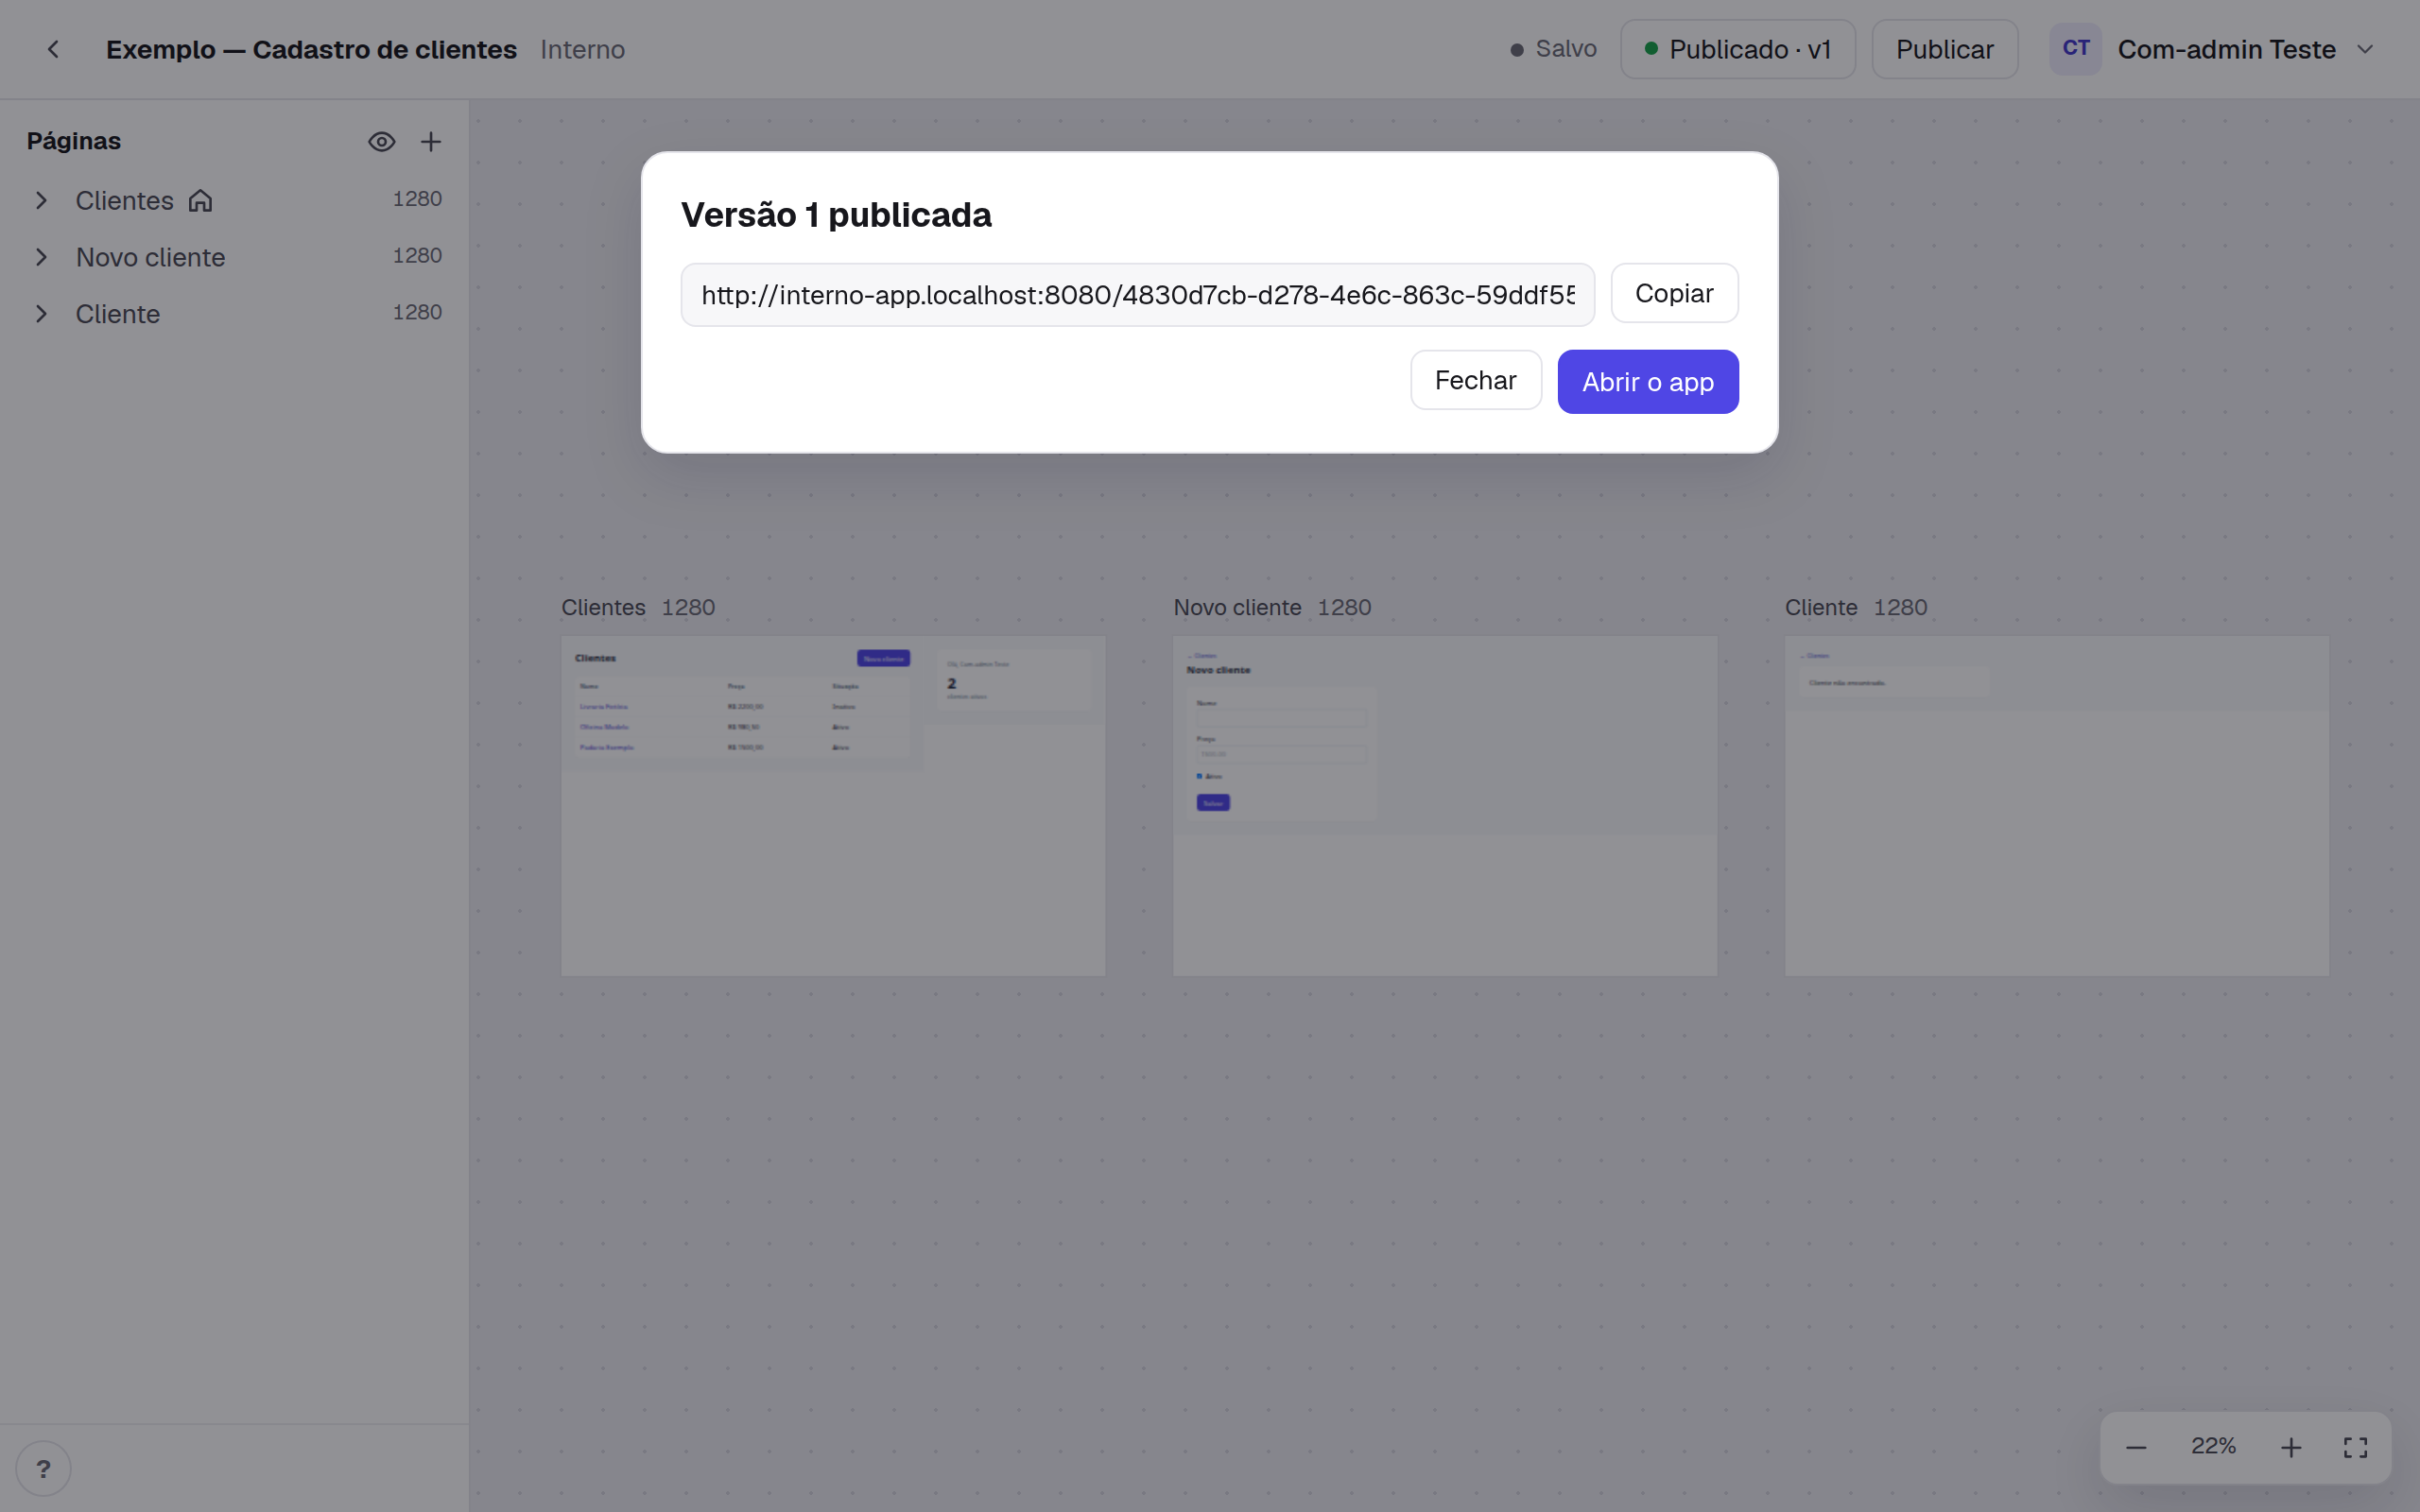Click the published app URL field
Image resolution: width=2420 pixels, height=1512 pixels.
(x=1137, y=295)
